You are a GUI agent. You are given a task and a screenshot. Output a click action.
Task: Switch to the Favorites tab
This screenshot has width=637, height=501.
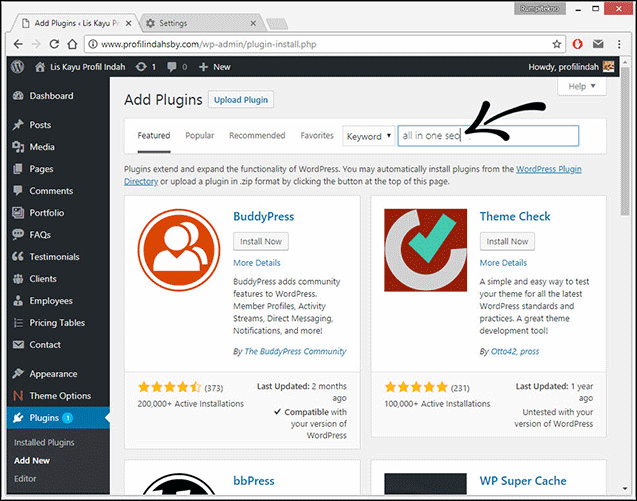(317, 136)
